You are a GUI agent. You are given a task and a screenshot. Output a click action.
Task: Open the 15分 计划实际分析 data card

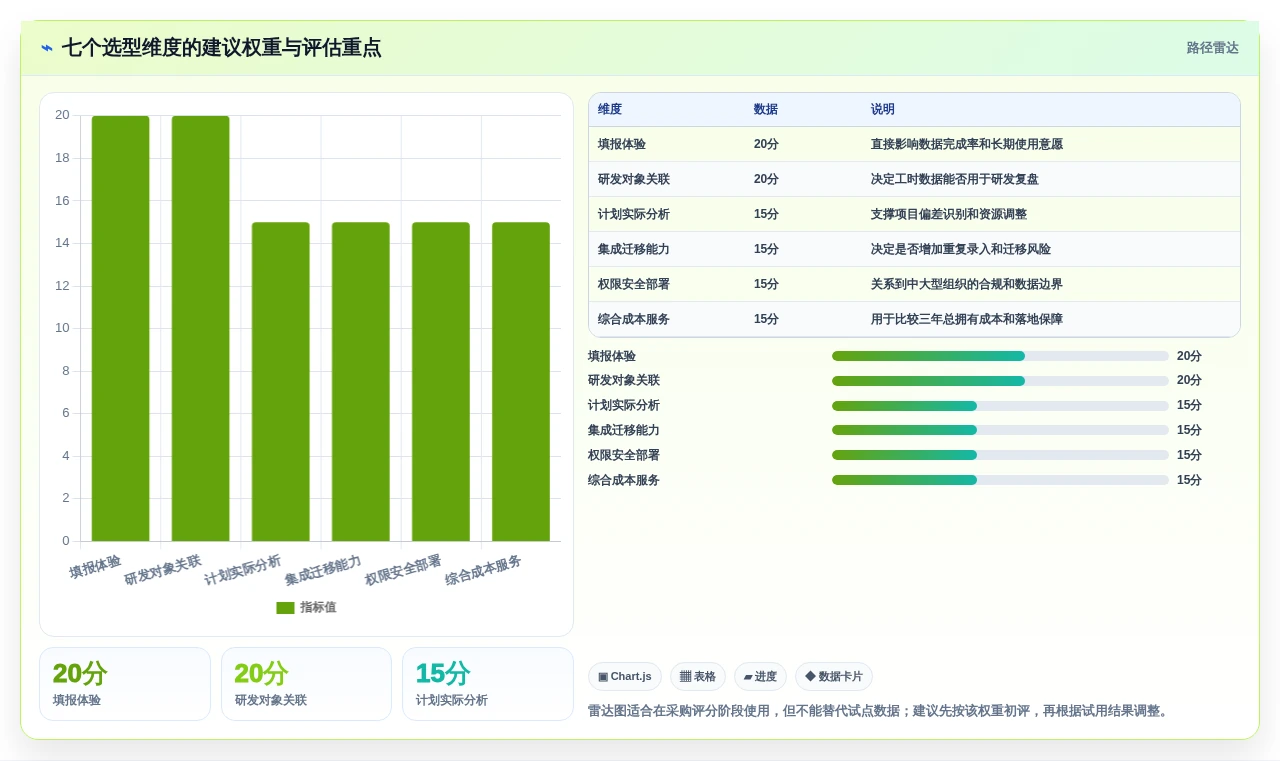(488, 684)
